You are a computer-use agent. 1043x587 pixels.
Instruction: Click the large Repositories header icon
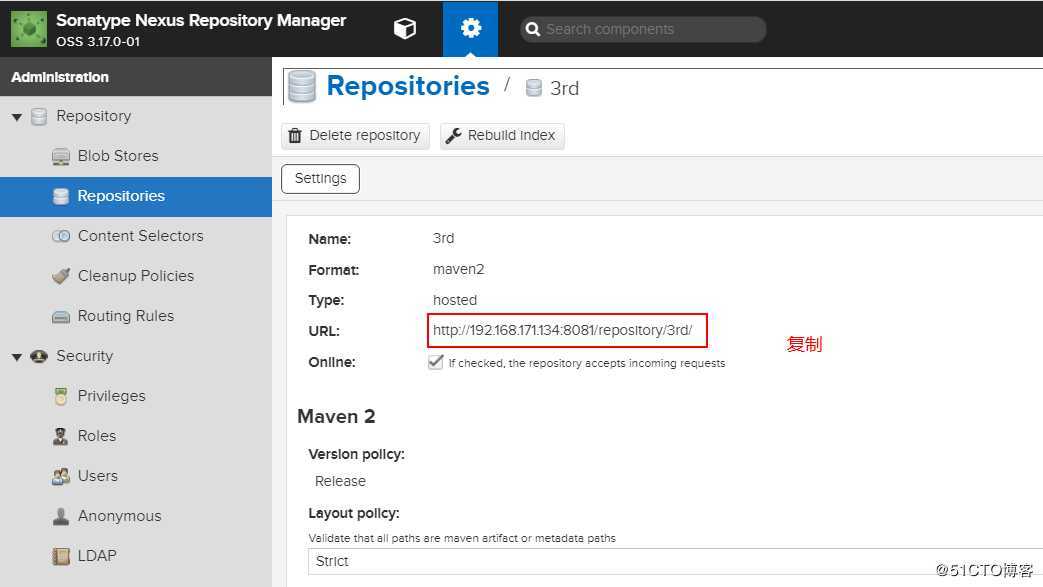(301, 87)
